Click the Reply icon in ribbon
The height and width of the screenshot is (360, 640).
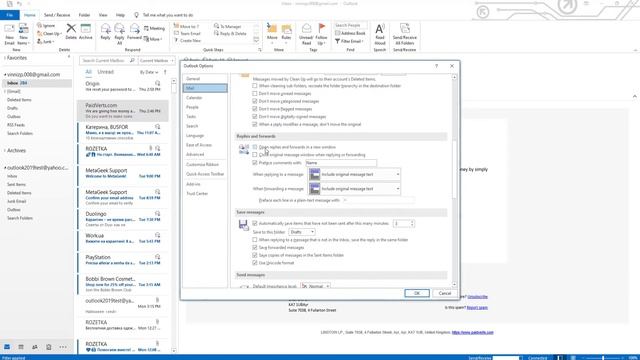(105, 29)
